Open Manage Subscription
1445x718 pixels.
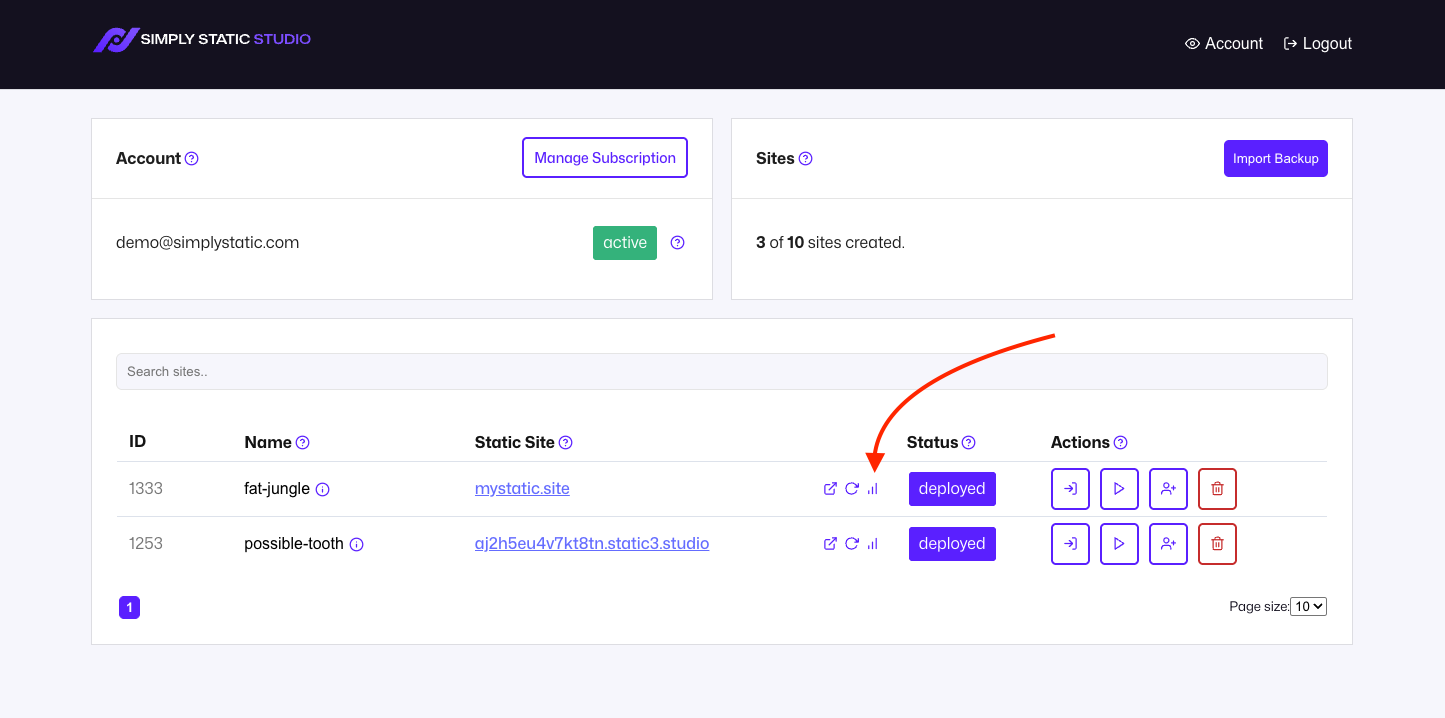pyautogui.click(x=605, y=158)
